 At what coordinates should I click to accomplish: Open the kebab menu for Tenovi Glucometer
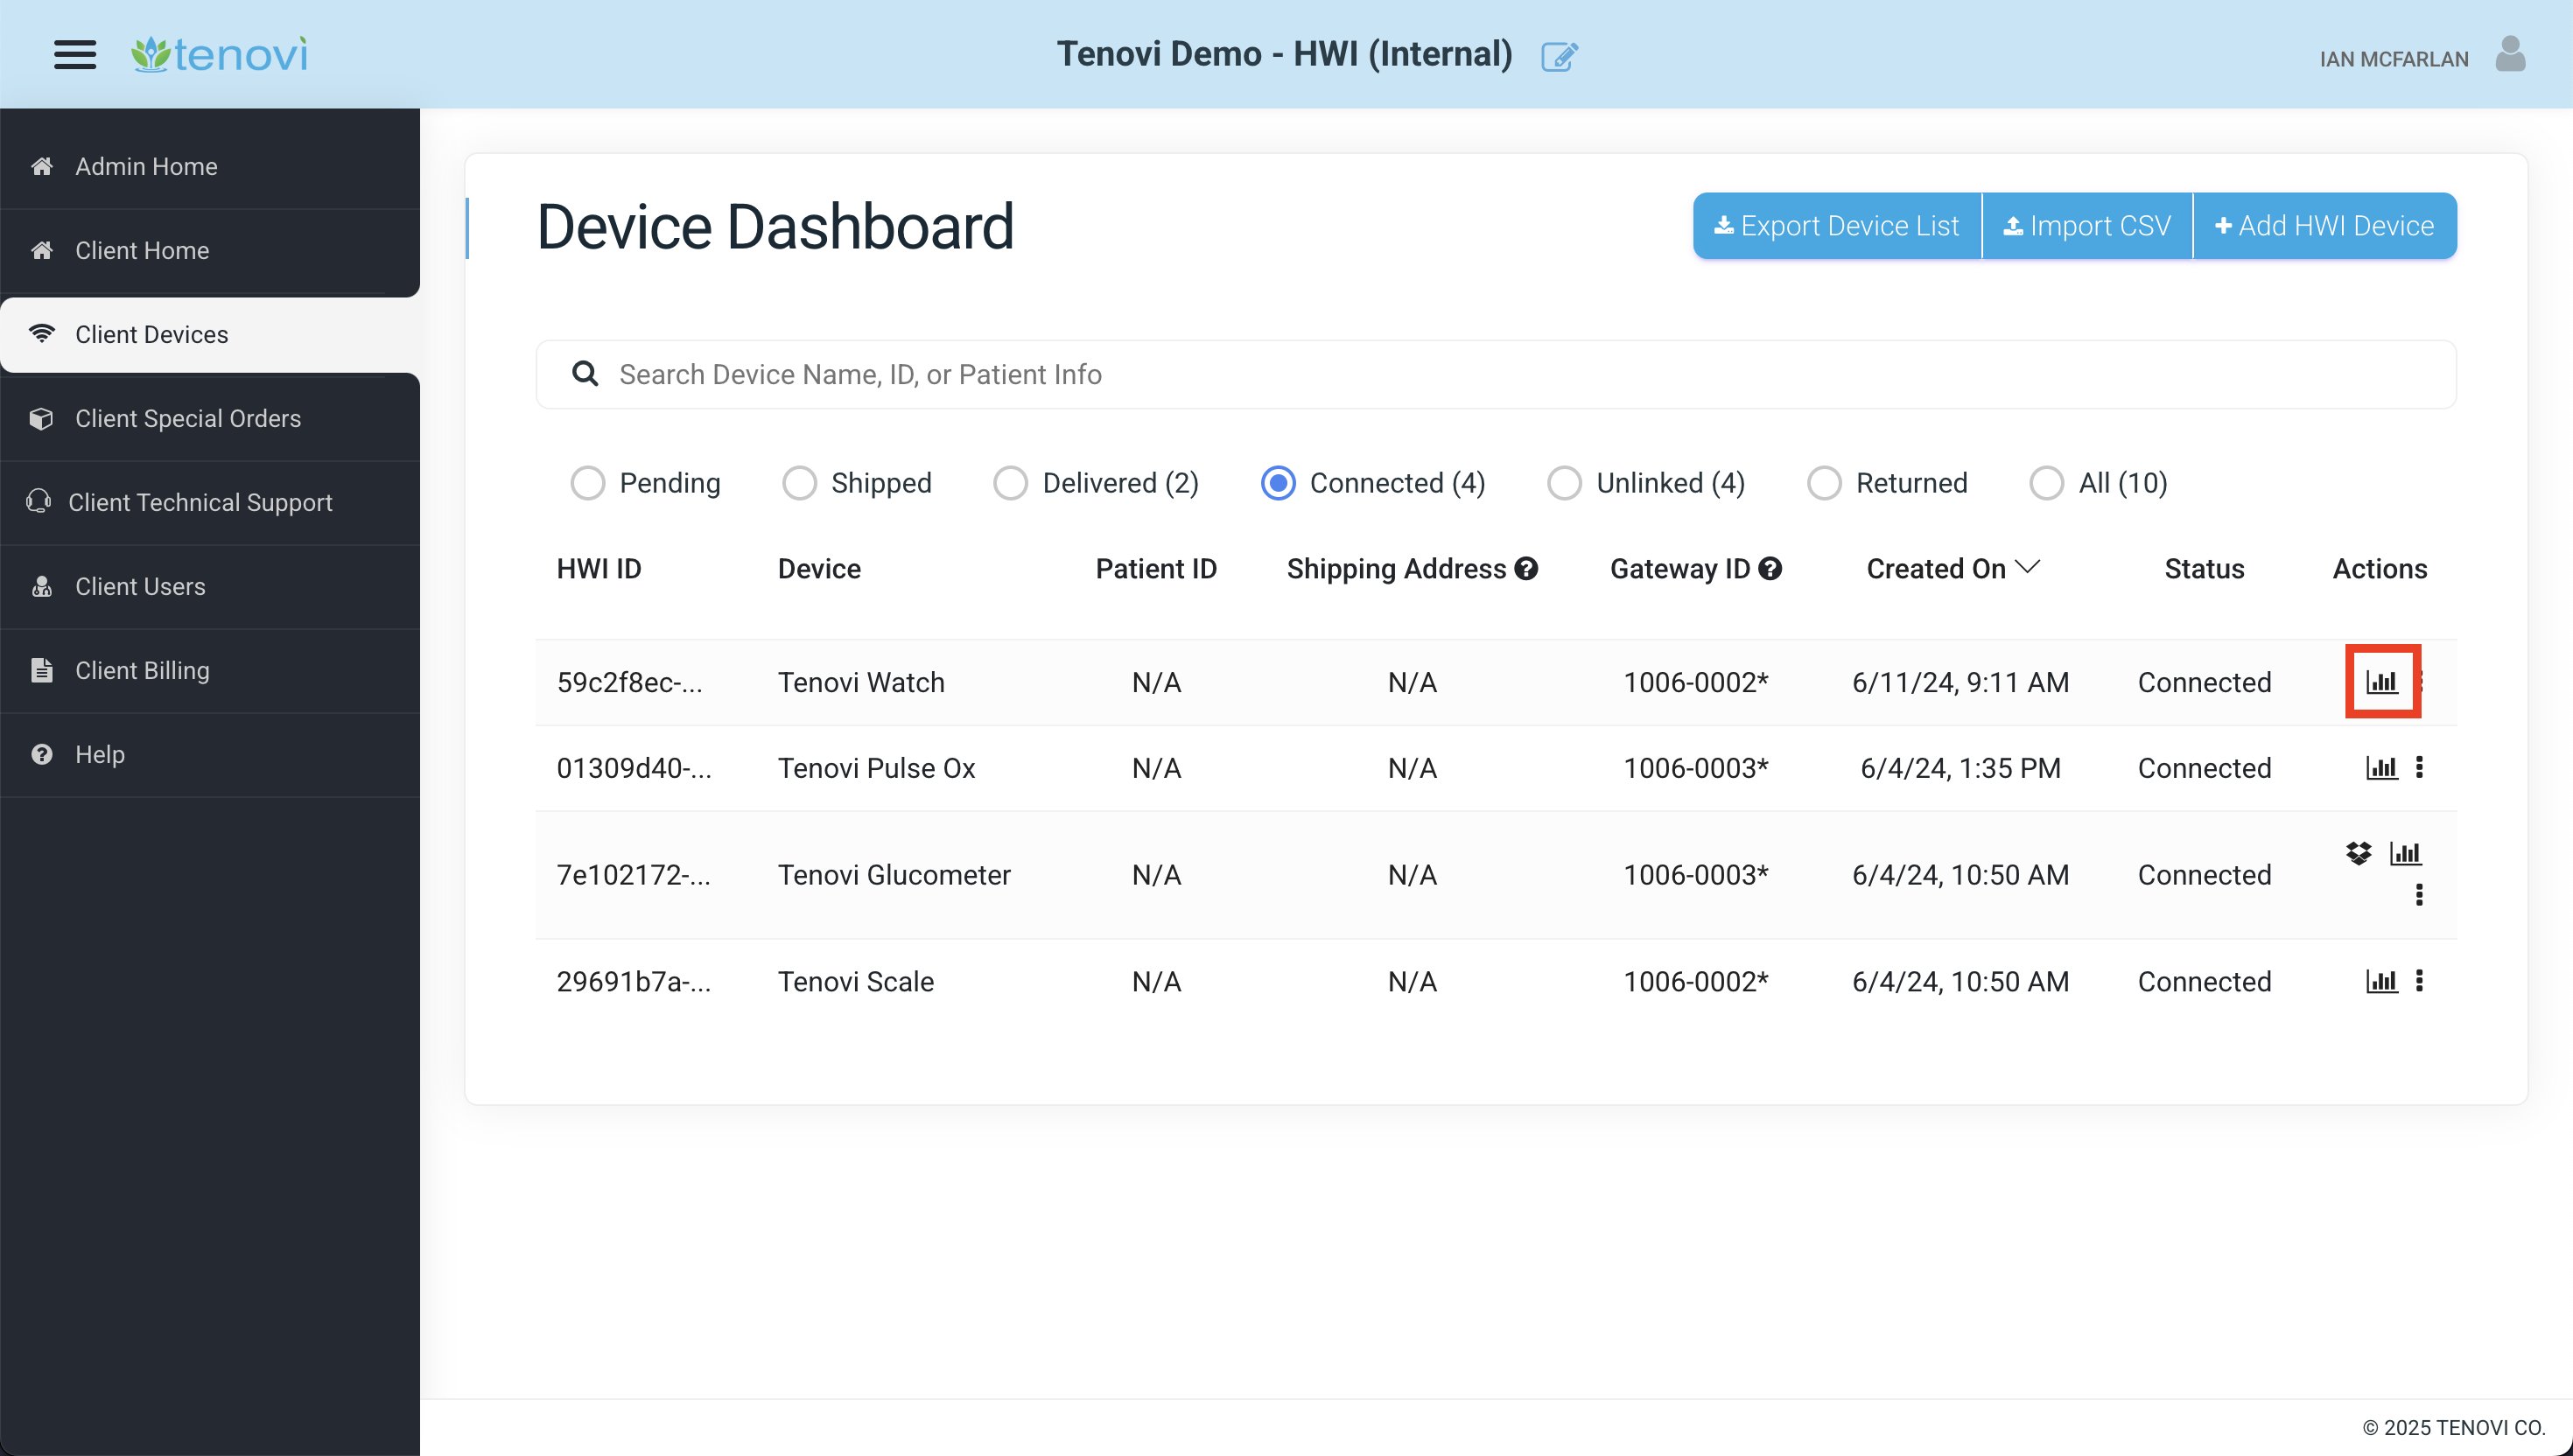(x=2419, y=894)
